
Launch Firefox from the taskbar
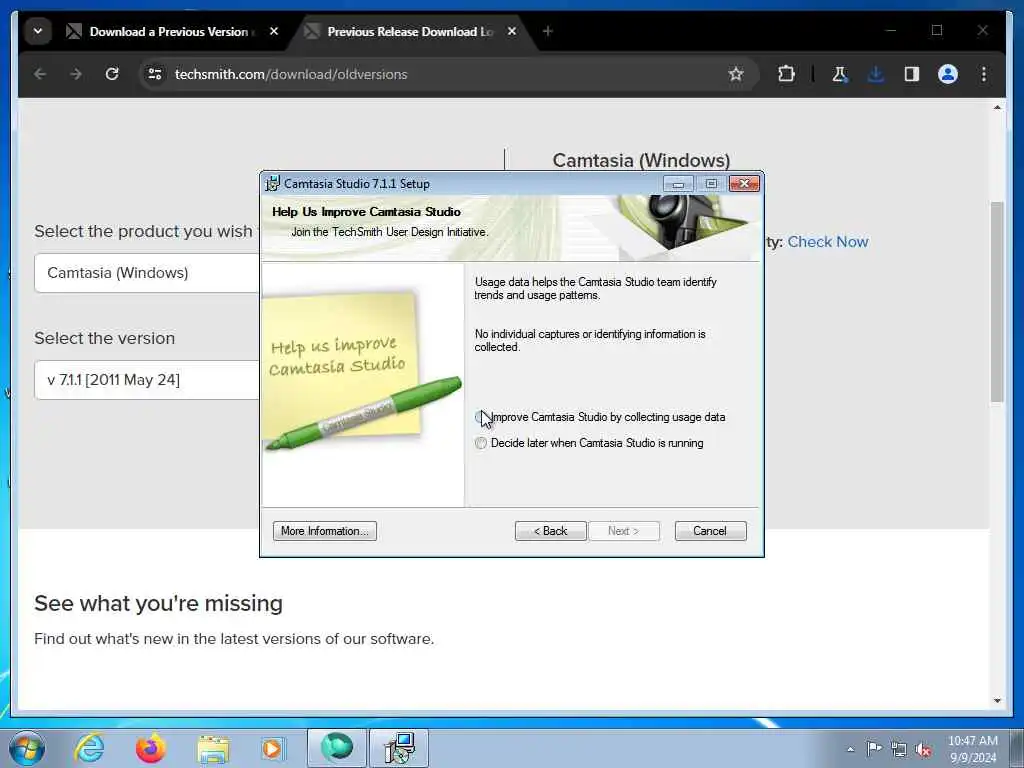(x=151, y=748)
